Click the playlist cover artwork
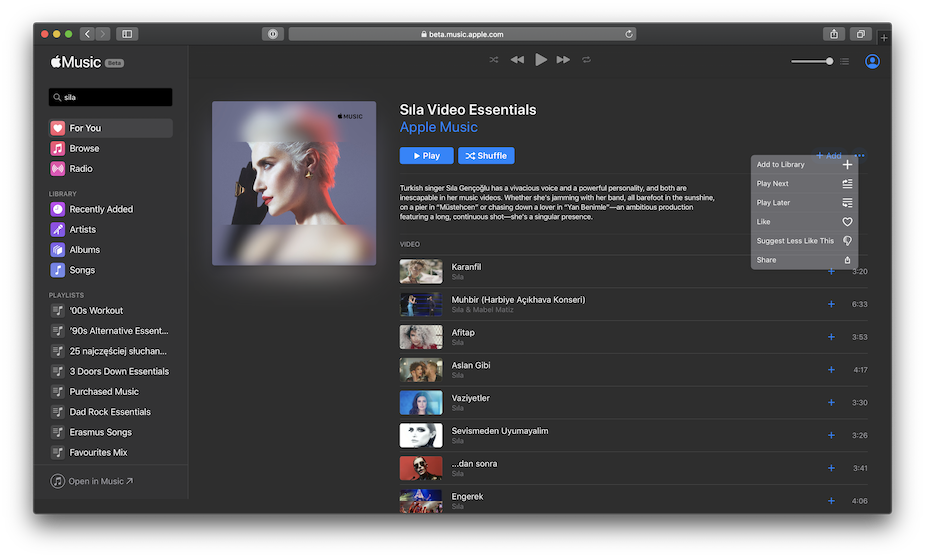925x558 pixels. [294, 183]
